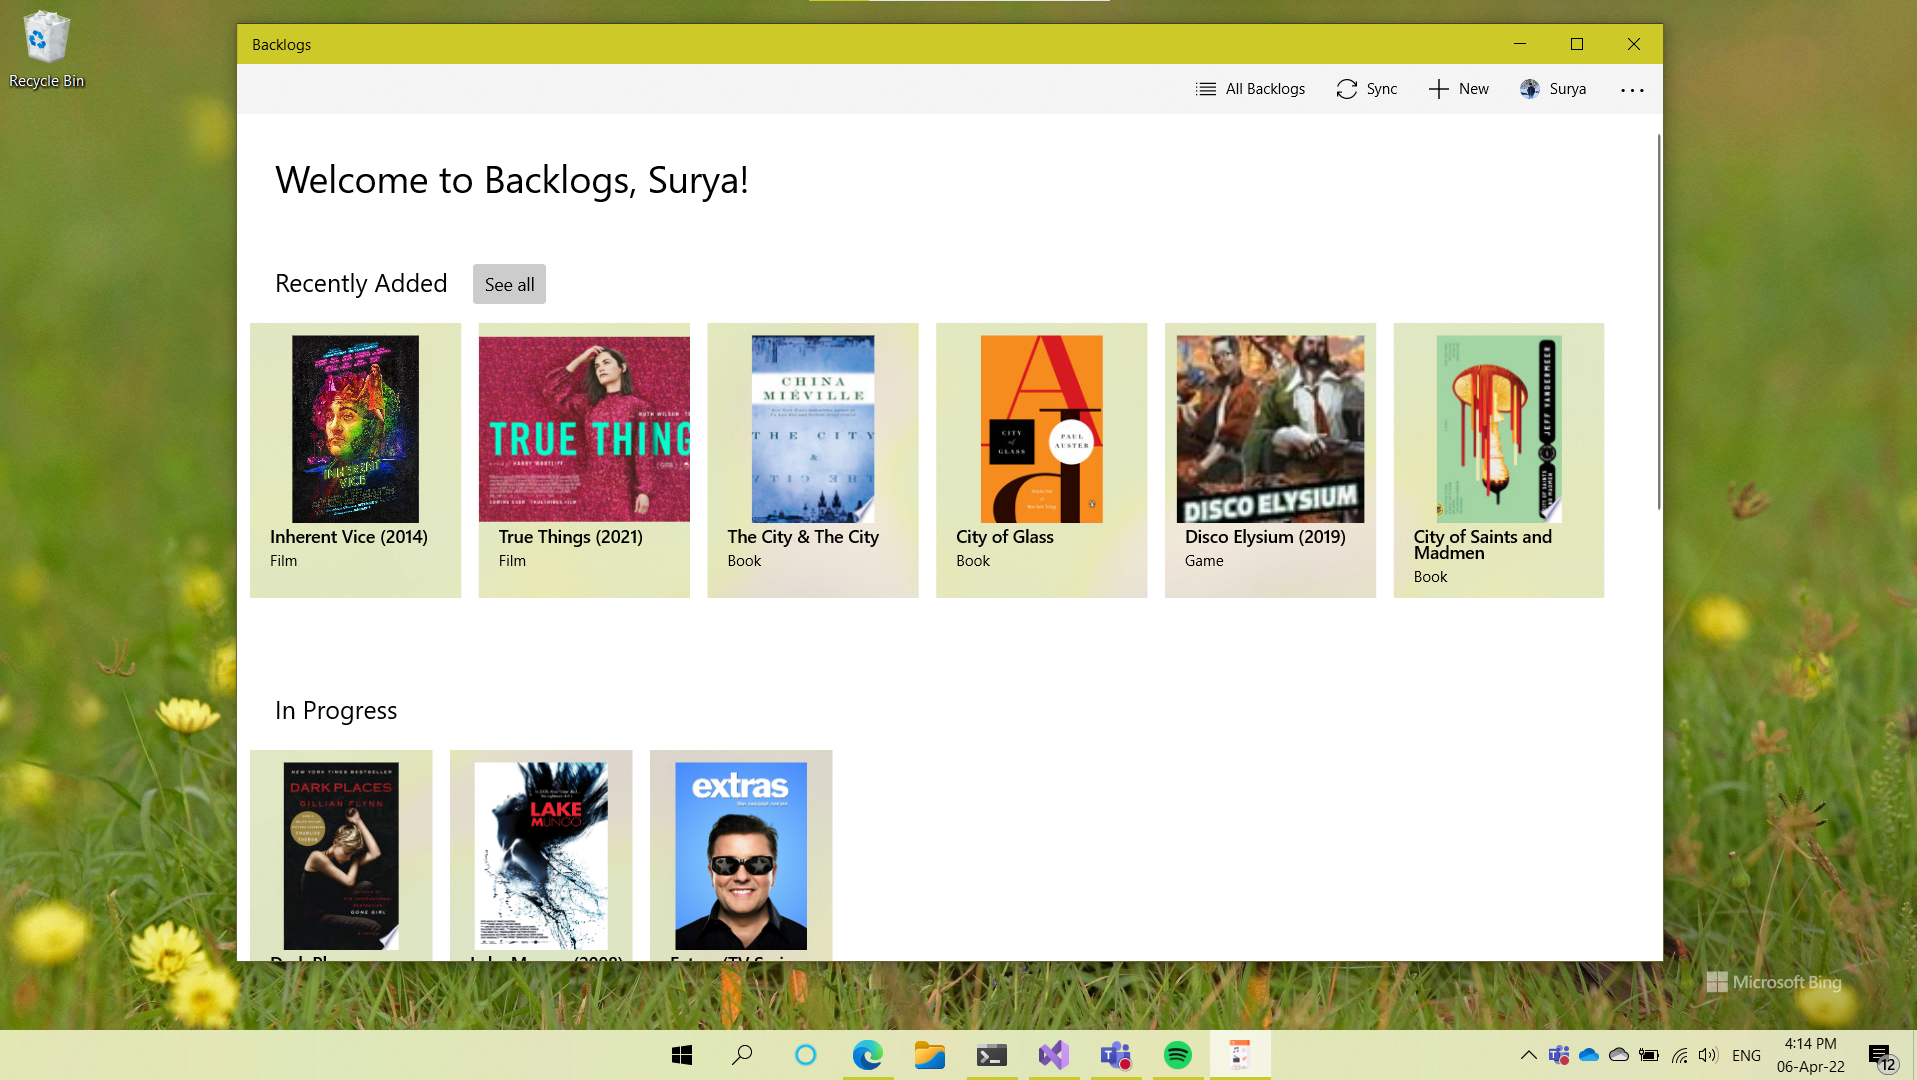The image size is (1917, 1080).
Task: Open The City & The City card
Action: [x=813, y=460]
